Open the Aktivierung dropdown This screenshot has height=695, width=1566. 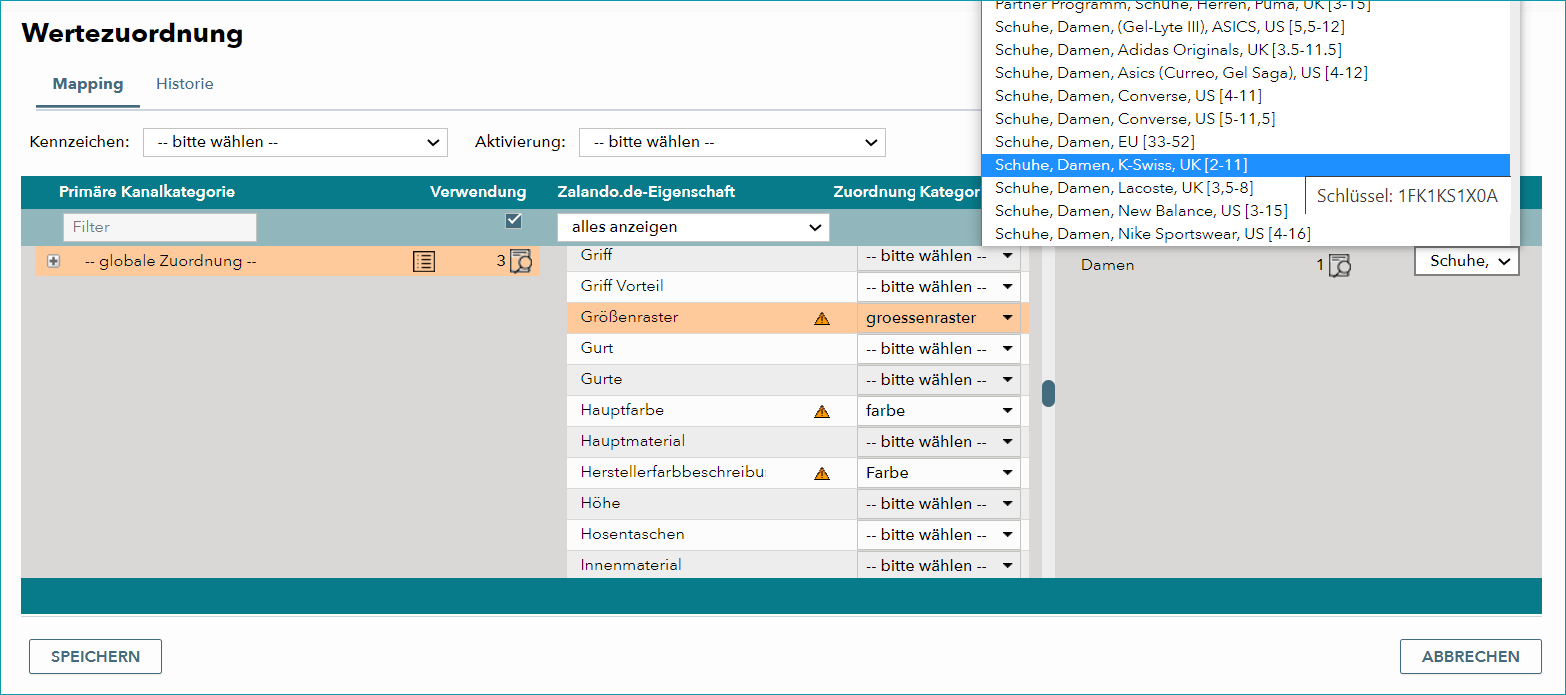tap(732, 142)
